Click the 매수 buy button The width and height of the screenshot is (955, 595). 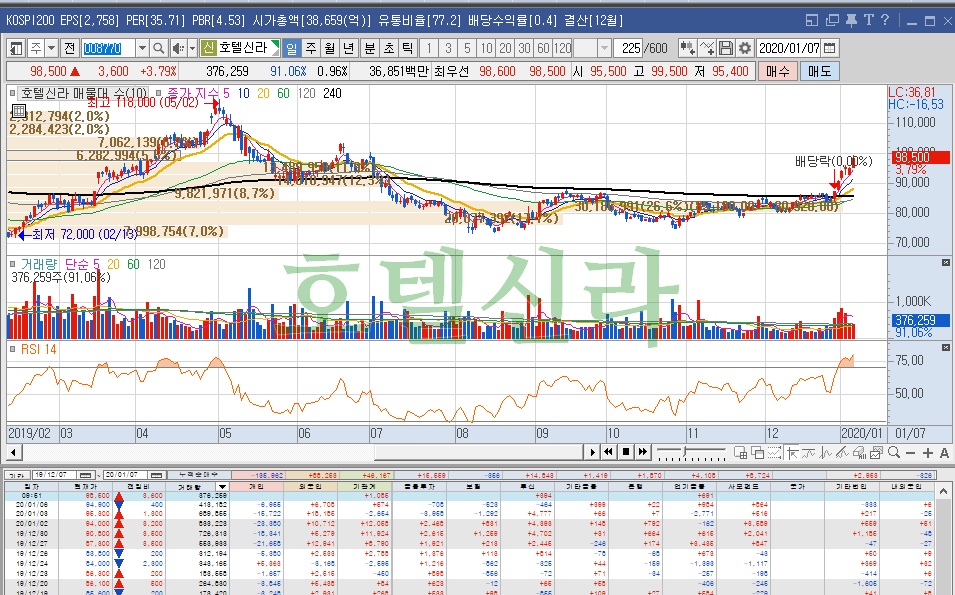(777, 71)
